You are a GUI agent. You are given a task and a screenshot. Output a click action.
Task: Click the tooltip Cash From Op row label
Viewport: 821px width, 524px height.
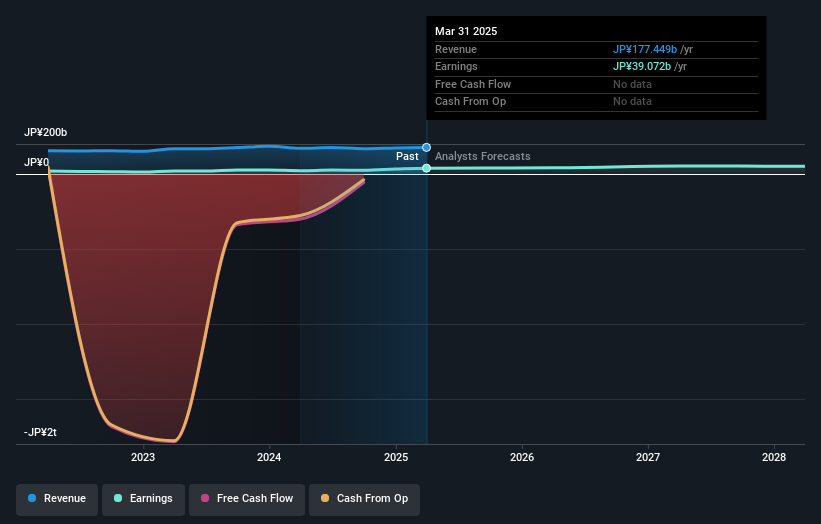tap(470, 102)
